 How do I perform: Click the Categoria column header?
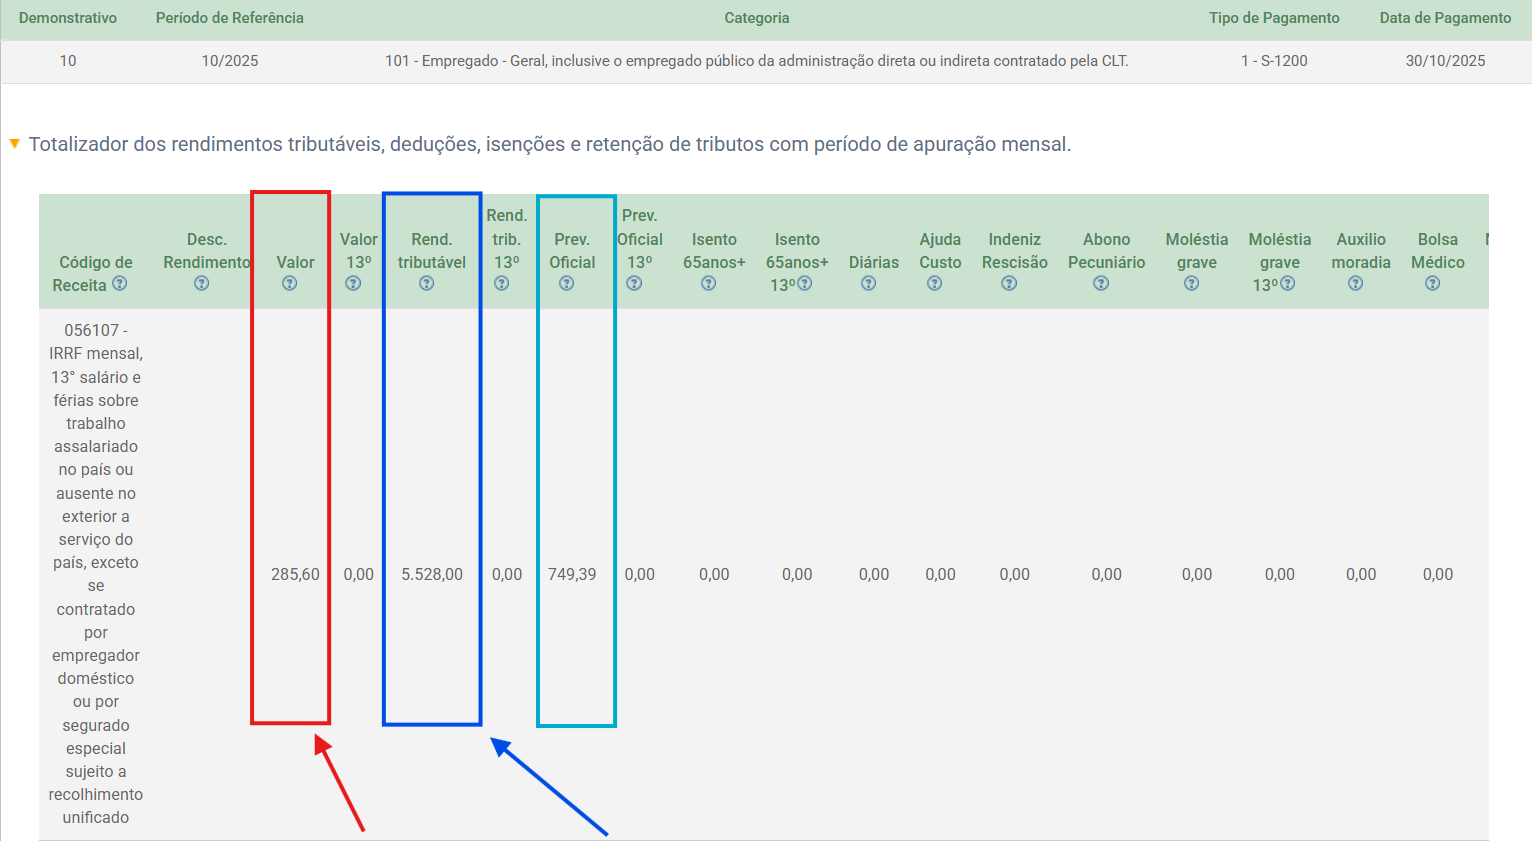pos(757,18)
